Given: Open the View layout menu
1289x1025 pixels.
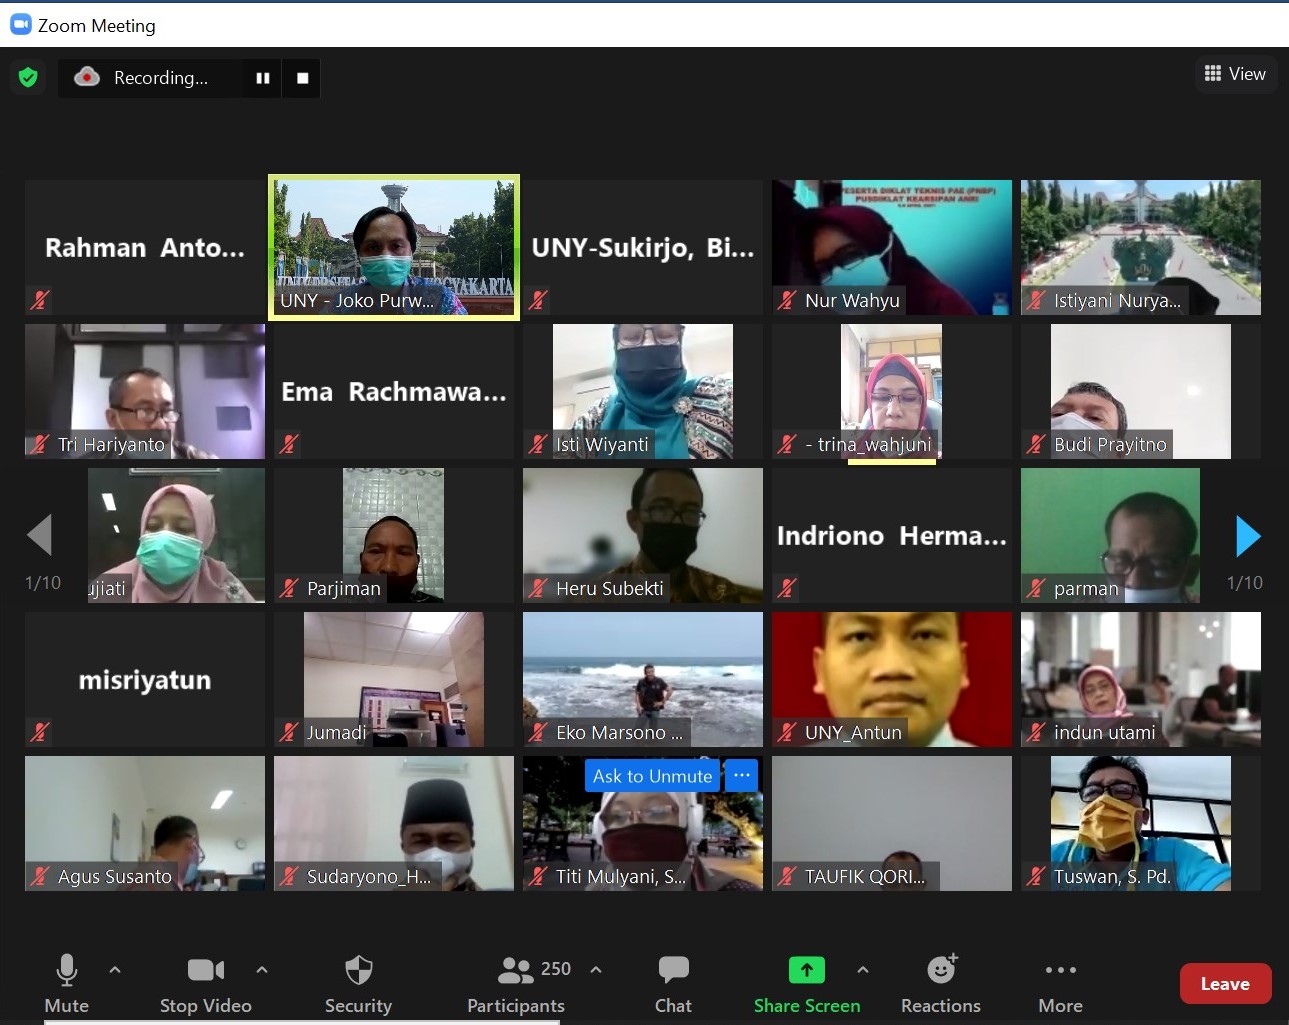Looking at the screenshot, I should pos(1236,74).
